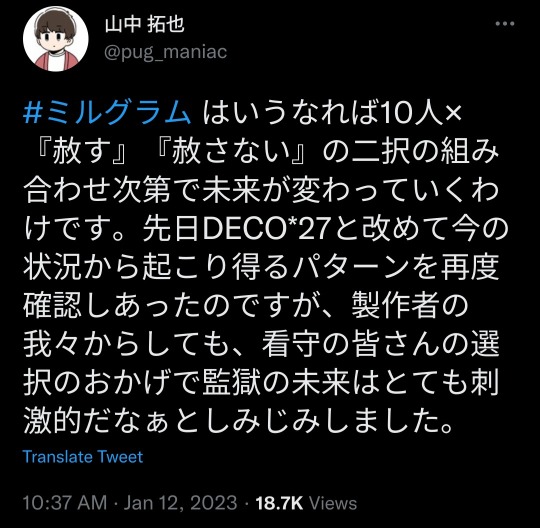Click Translate Tweet
Image resolution: width=540 pixels, height=528 pixels.
point(83,457)
